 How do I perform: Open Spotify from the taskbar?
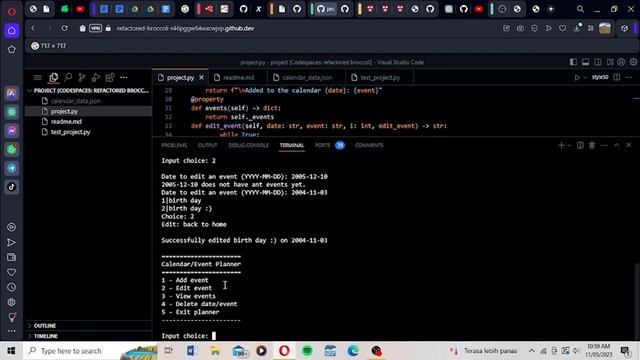click(307, 351)
